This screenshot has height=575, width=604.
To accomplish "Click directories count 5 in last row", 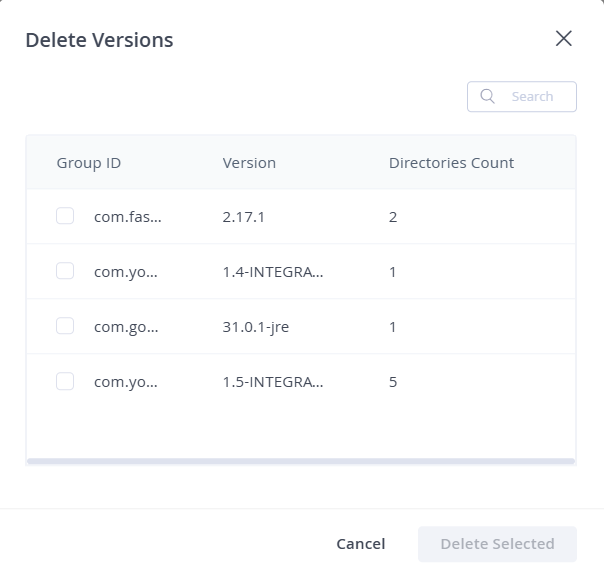I will 393,382.
